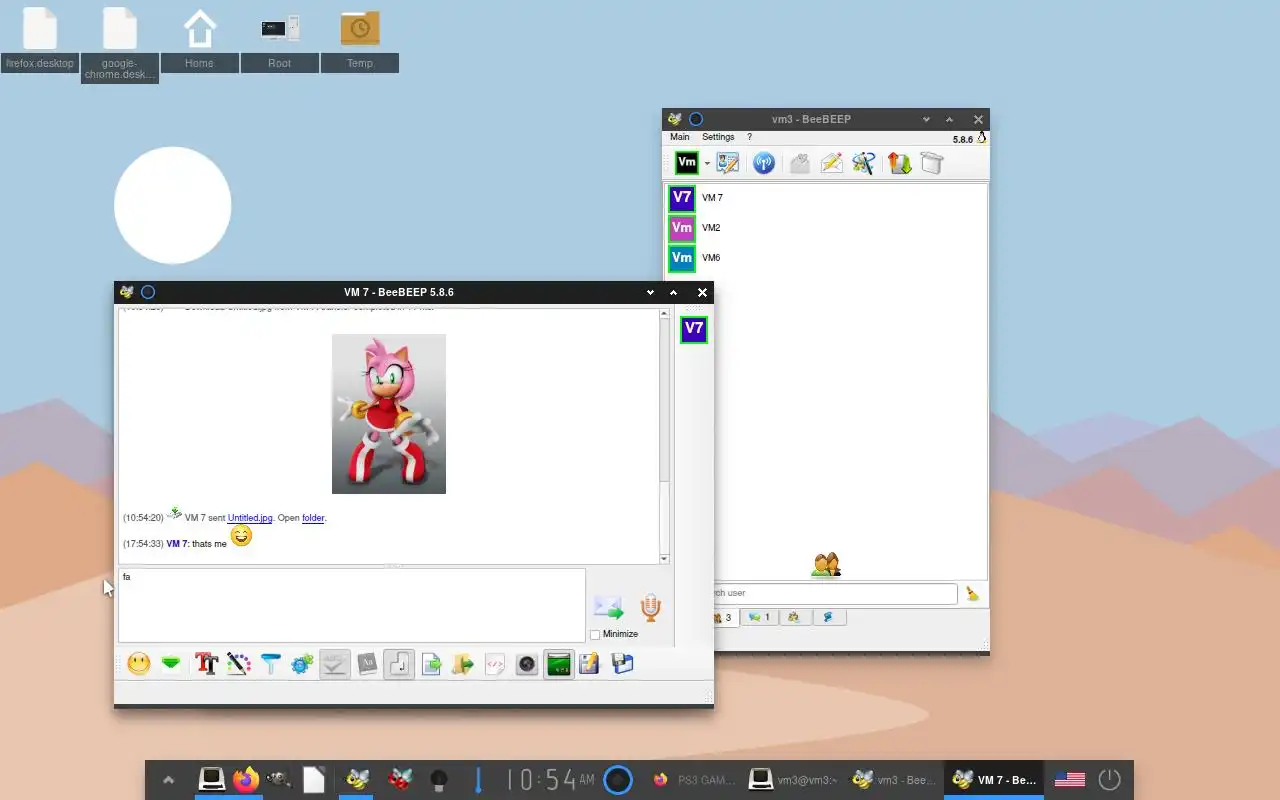Select user VM 7 in user list

827,198
